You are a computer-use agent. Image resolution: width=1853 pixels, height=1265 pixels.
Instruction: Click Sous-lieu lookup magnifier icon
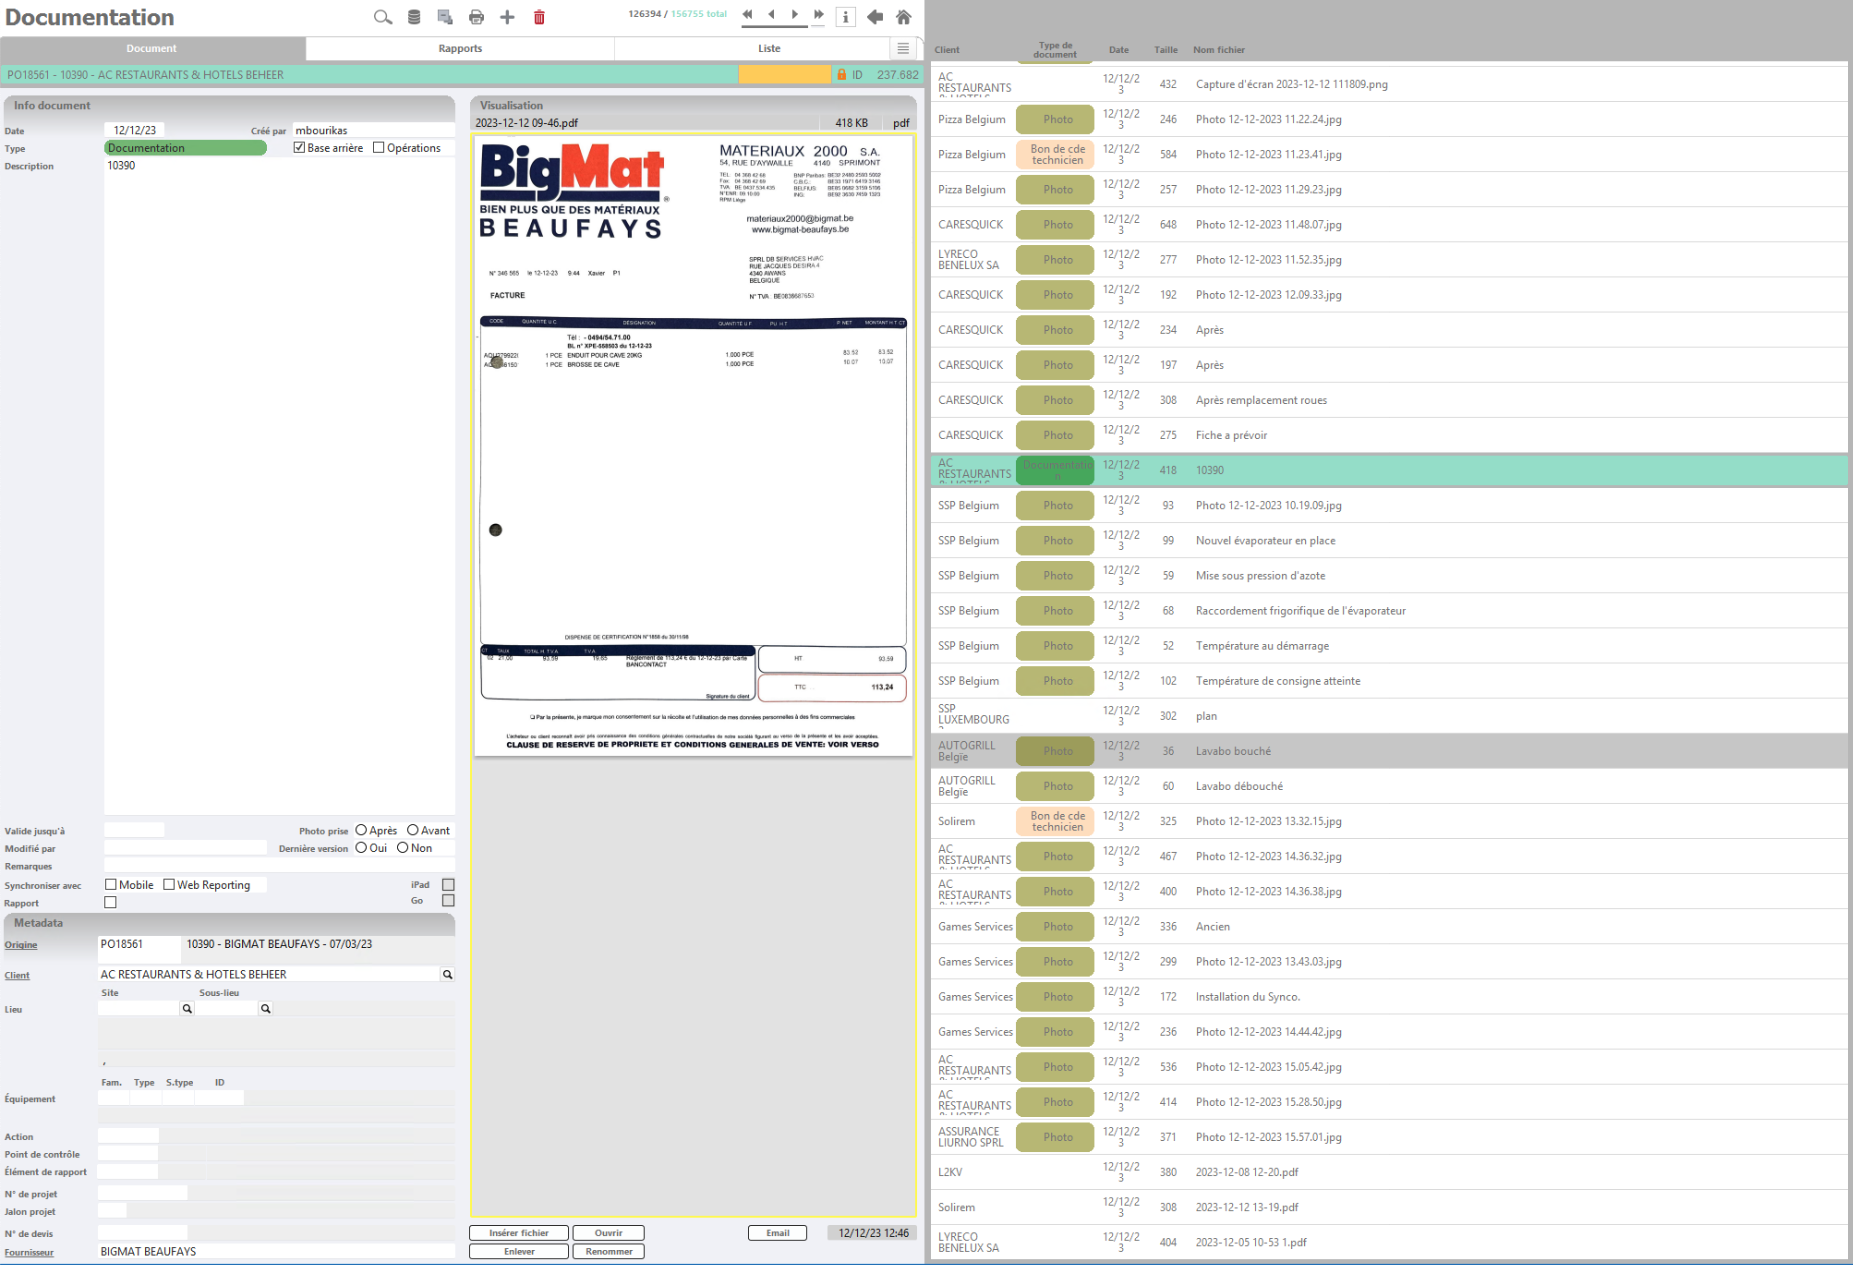(266, 1009)
